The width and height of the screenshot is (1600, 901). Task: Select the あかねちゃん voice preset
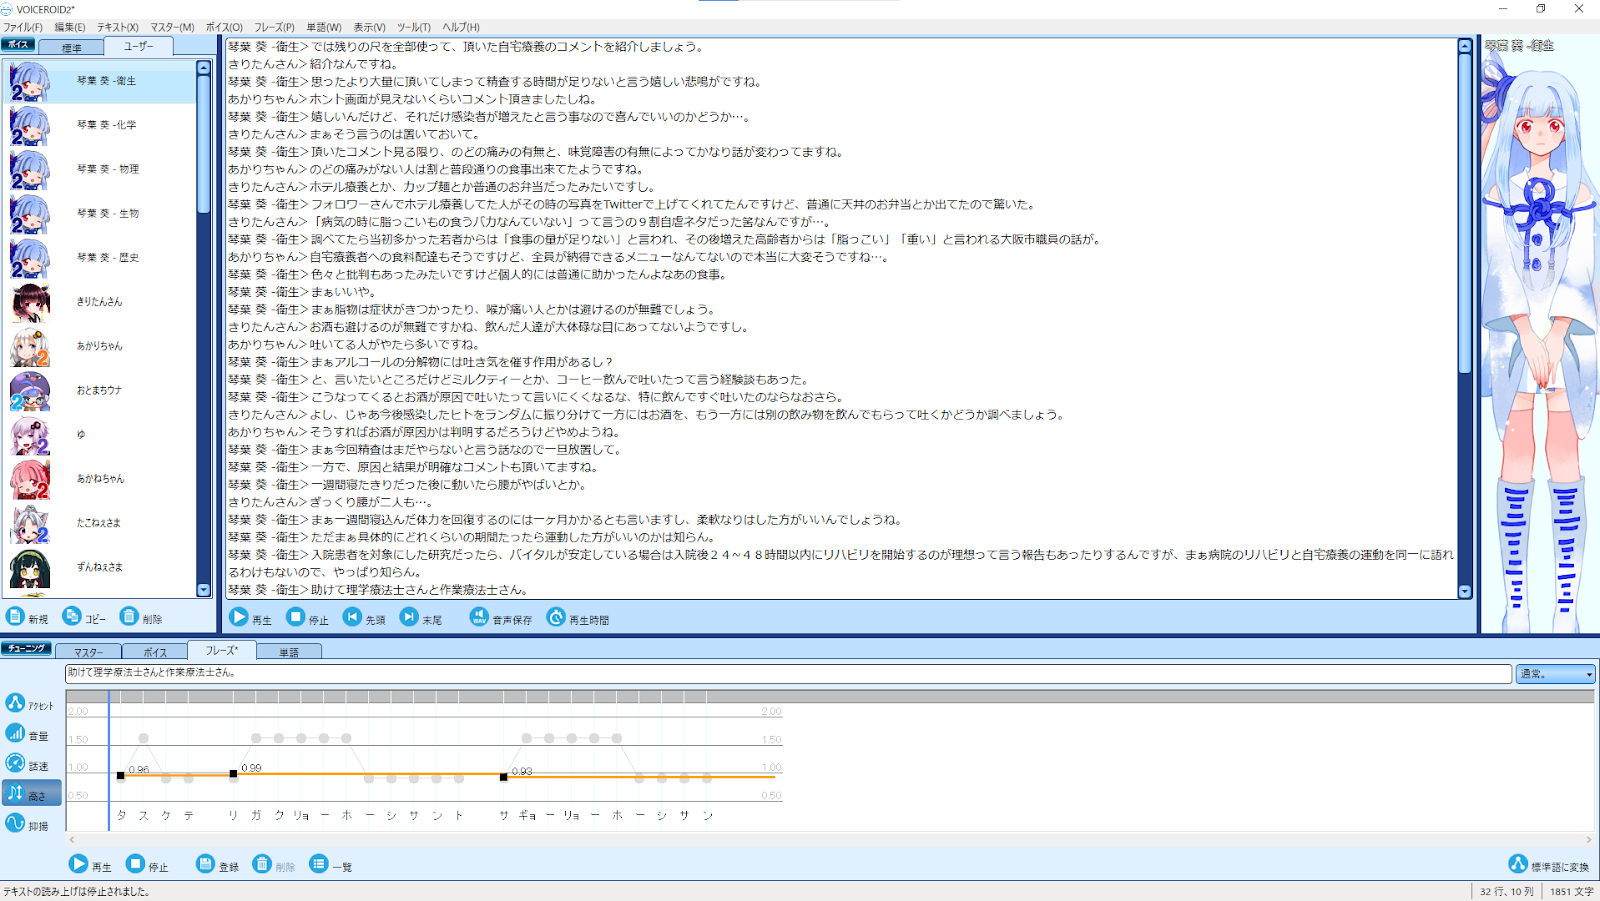100,478
